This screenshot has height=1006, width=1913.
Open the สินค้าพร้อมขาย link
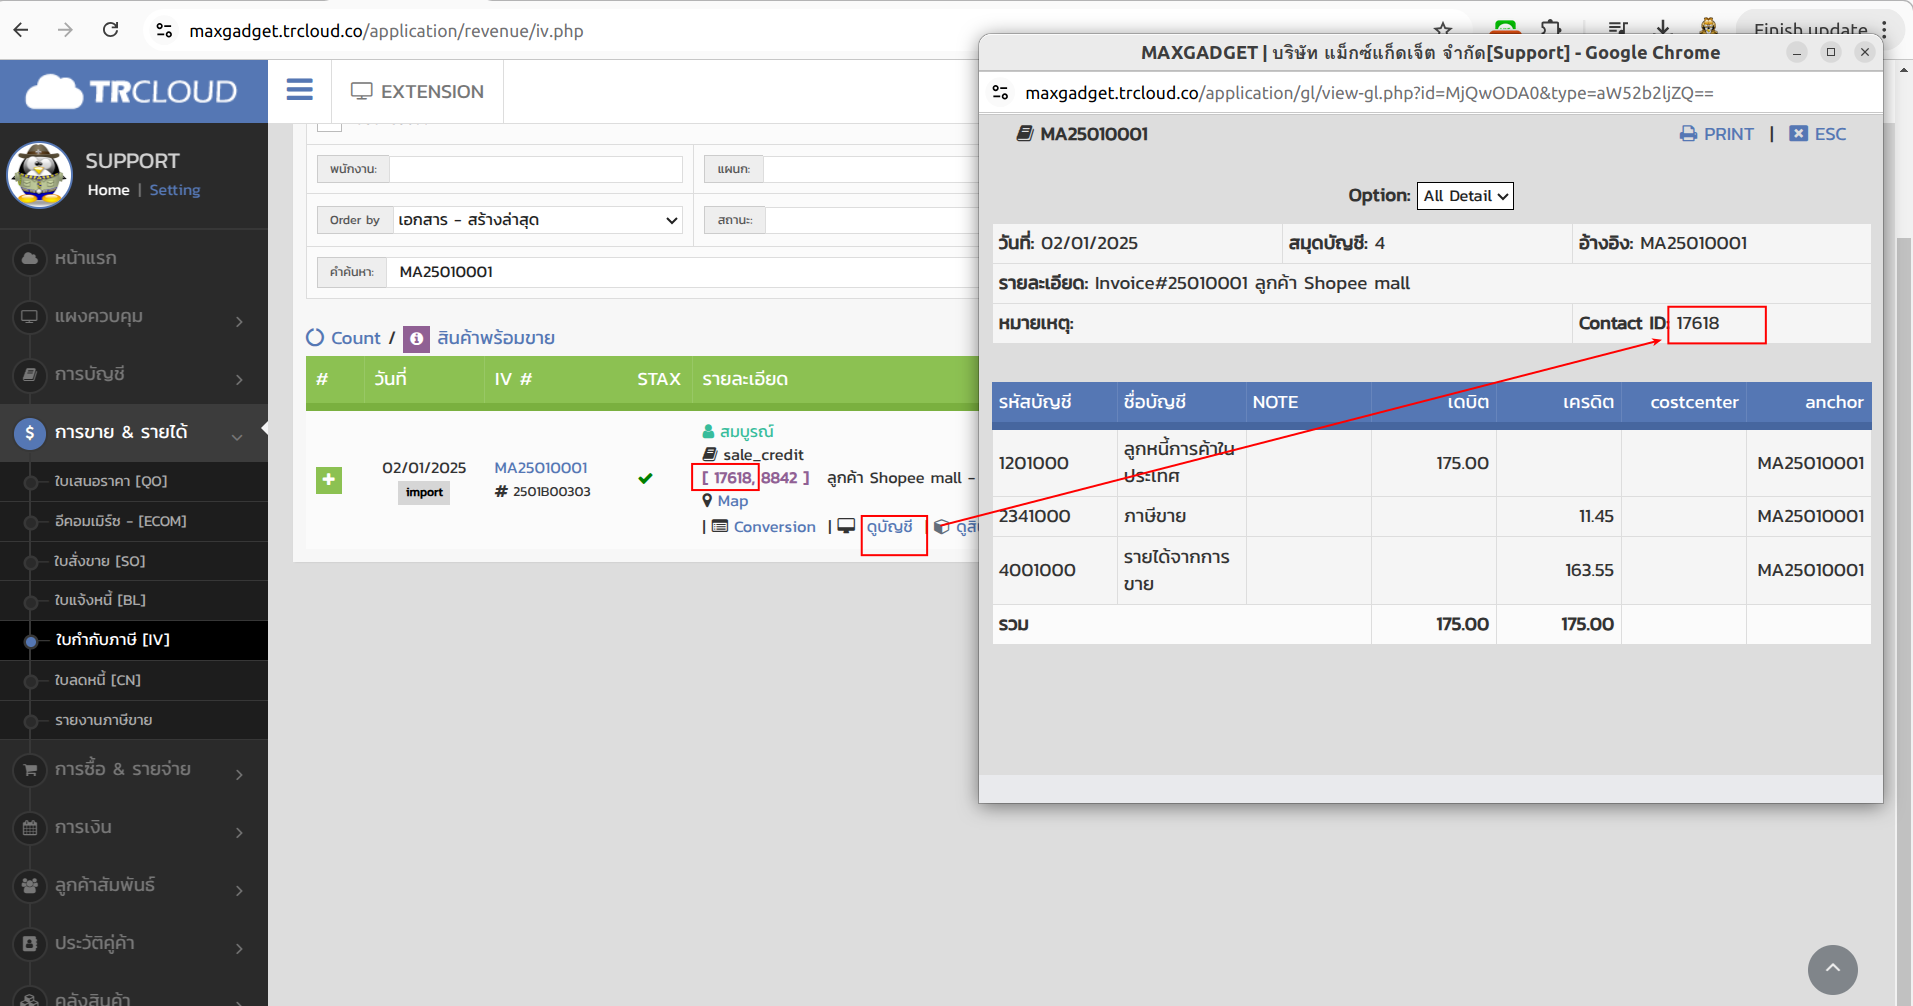point(496,338)
